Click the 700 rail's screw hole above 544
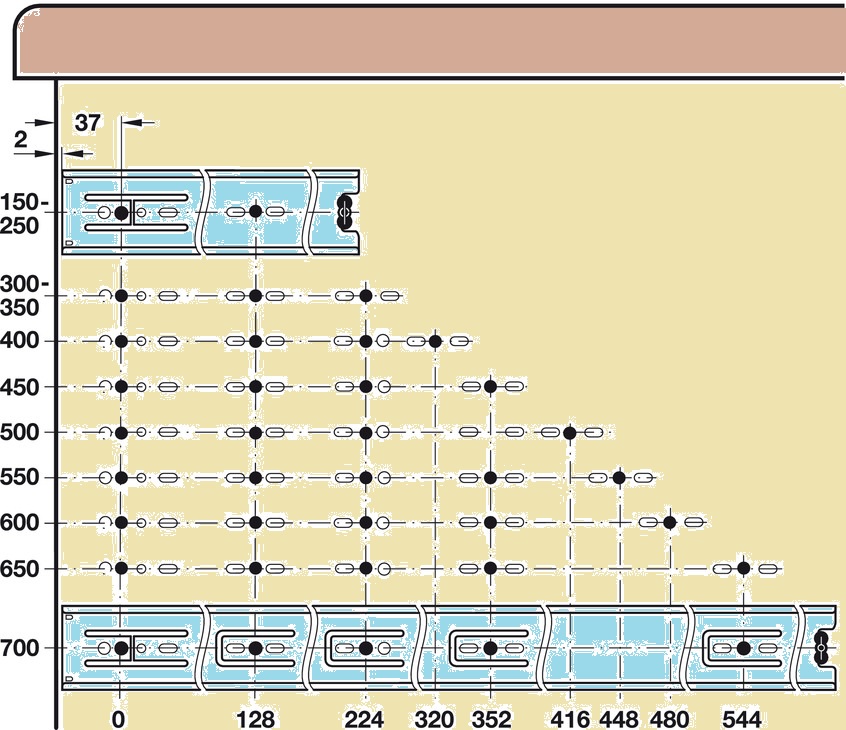The image size is (846, 730). [x=744, y=648]
